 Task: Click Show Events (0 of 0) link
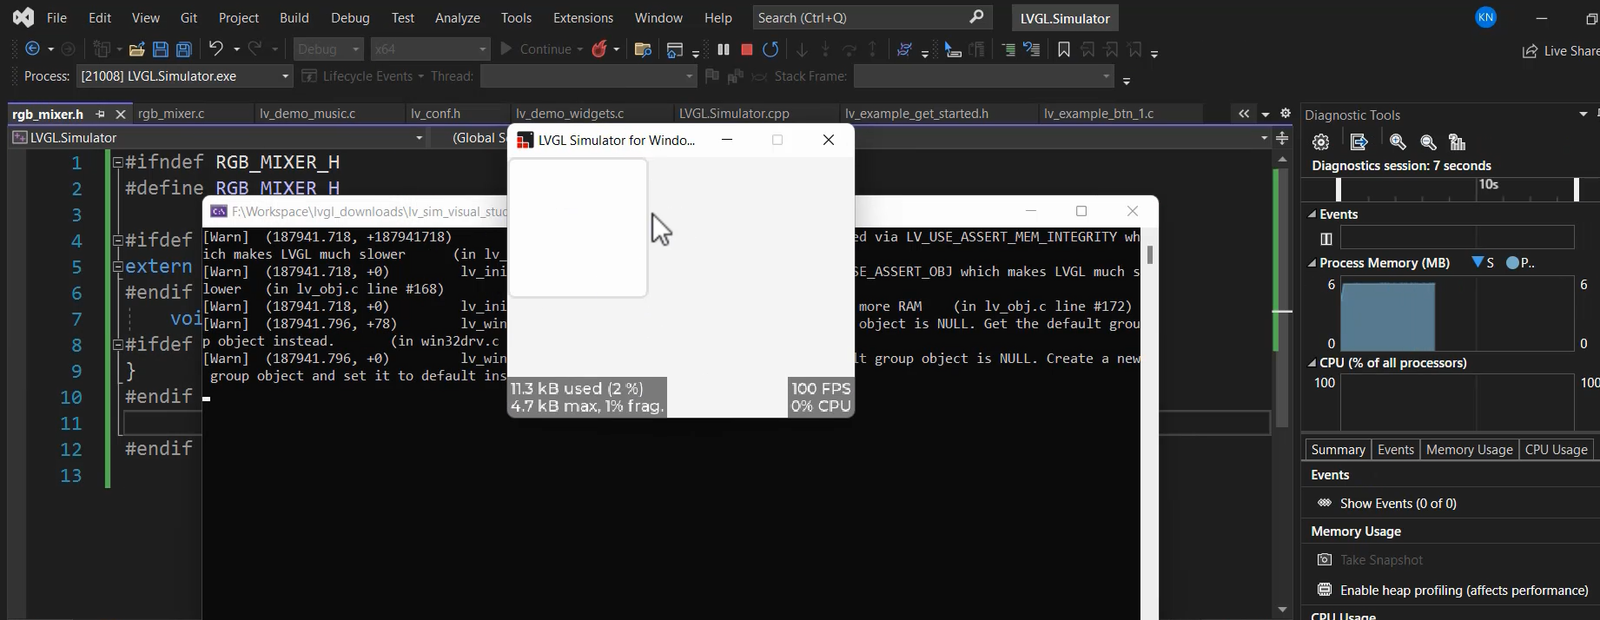(x=1398, y=503)
